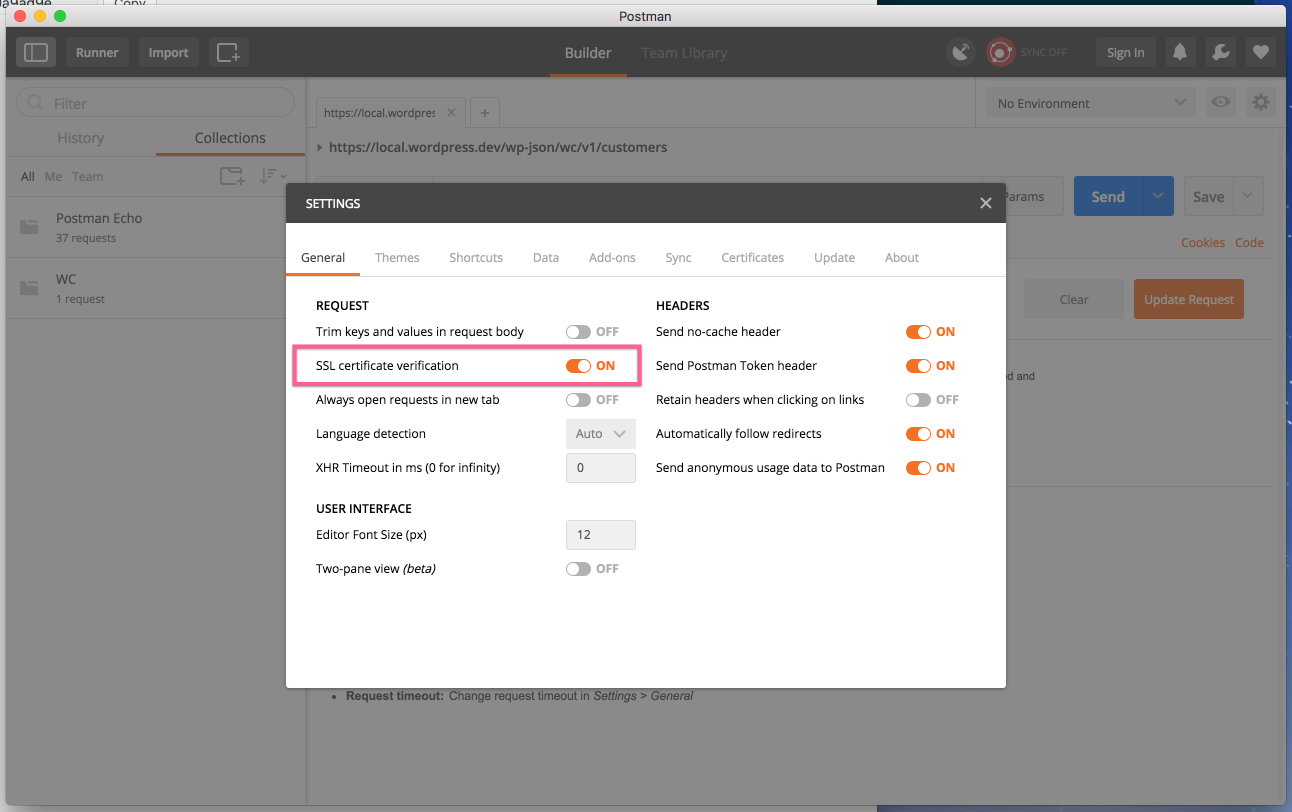Click the environment quick look eye icon
This screenshot has width=1292, height=812.
(1220, 103)
